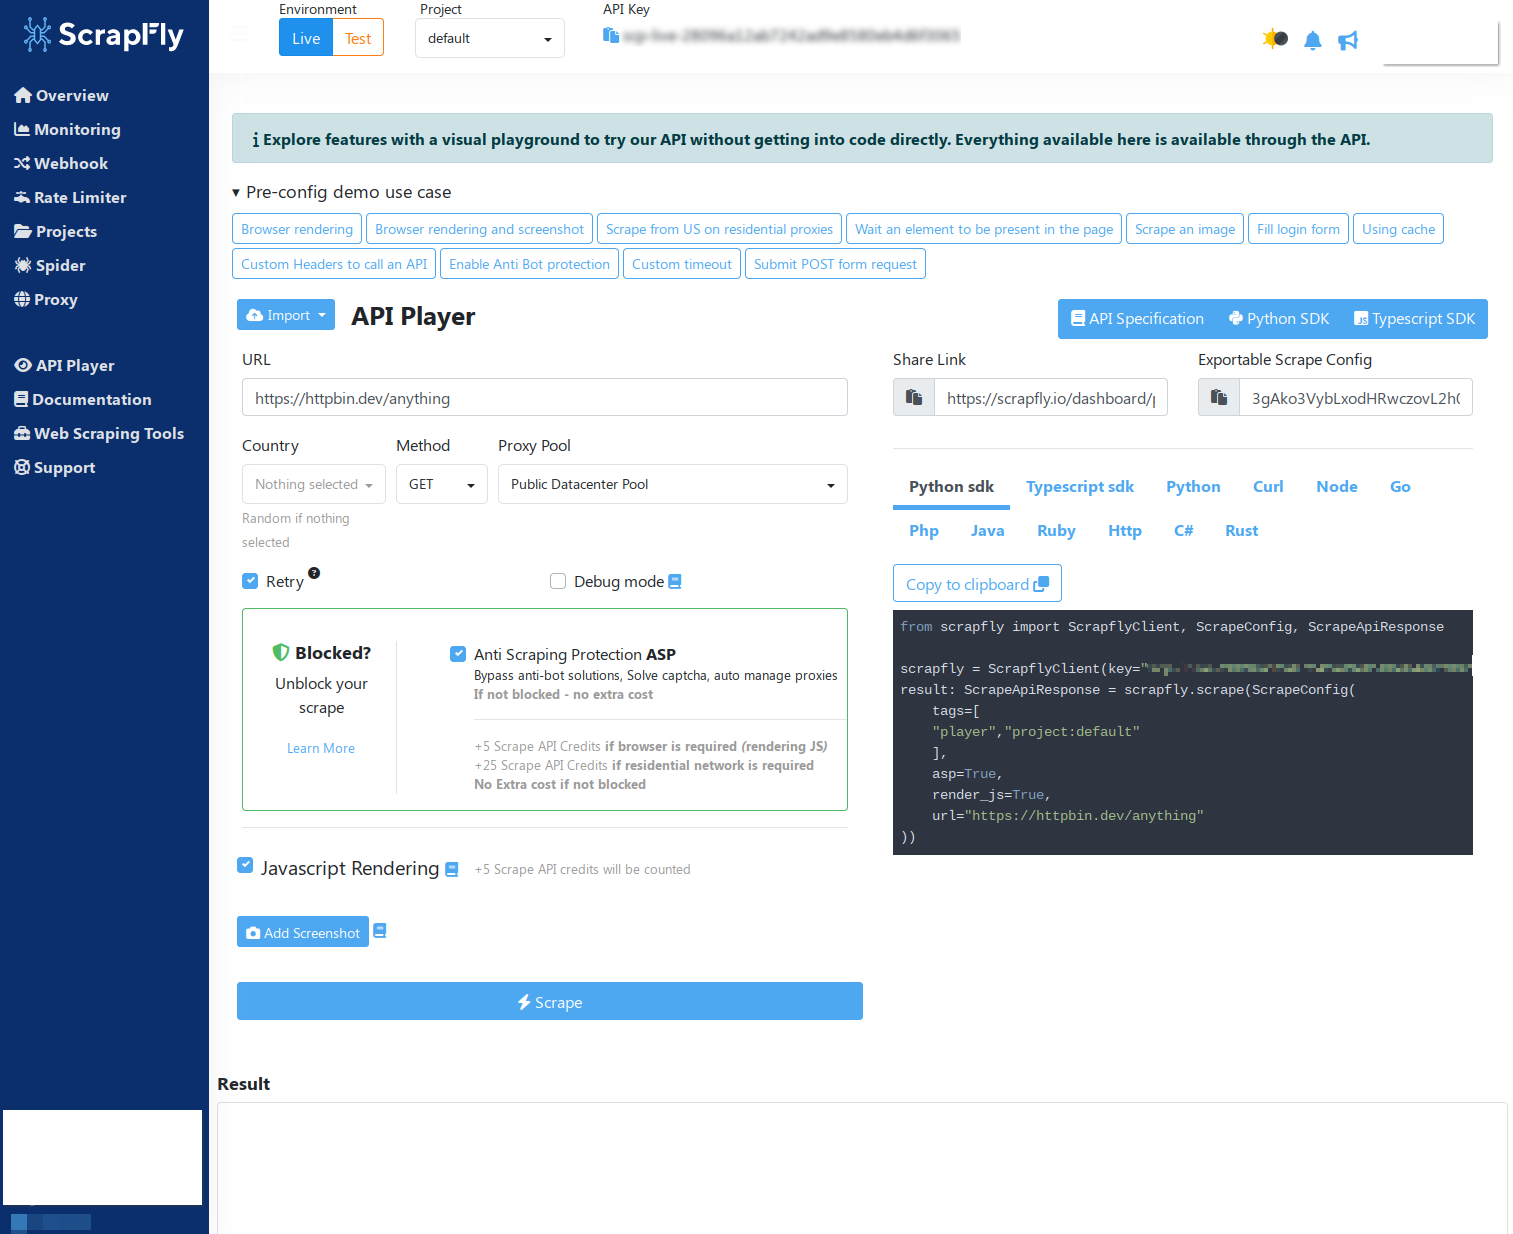Viewport: 1513px width, 1234px height.
Task: Collapse Pre-config demo use case section
Action: click(x=342, y=192)
